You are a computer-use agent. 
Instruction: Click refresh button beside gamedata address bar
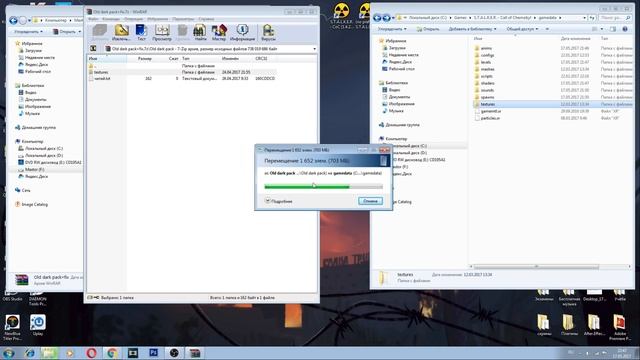[592, 18]
